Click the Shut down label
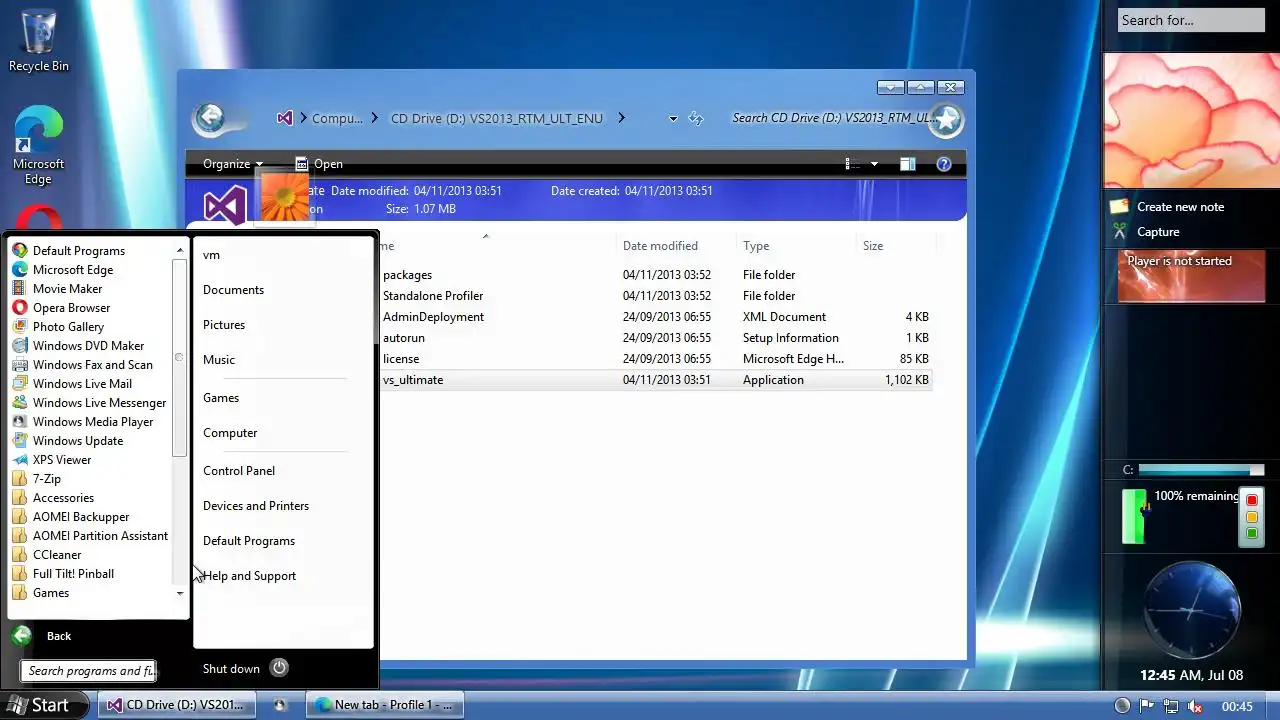 click(x=231, y=668)
